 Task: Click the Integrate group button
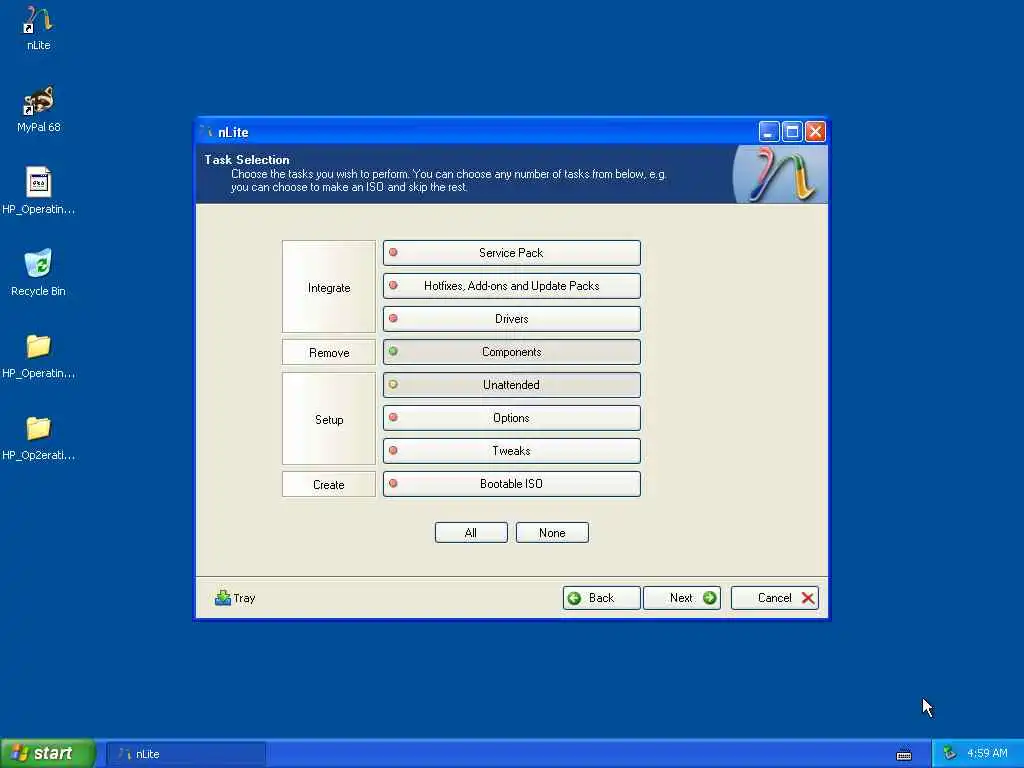329,287
